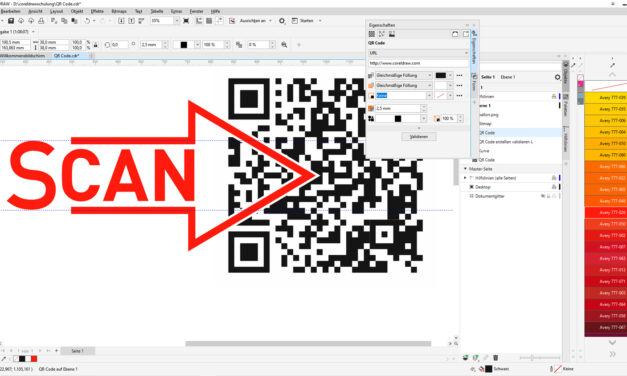Viewport: 627px width, 376px height.
Task: Switch to the Willkommensbildschirm tab
Action: [23, 56]
